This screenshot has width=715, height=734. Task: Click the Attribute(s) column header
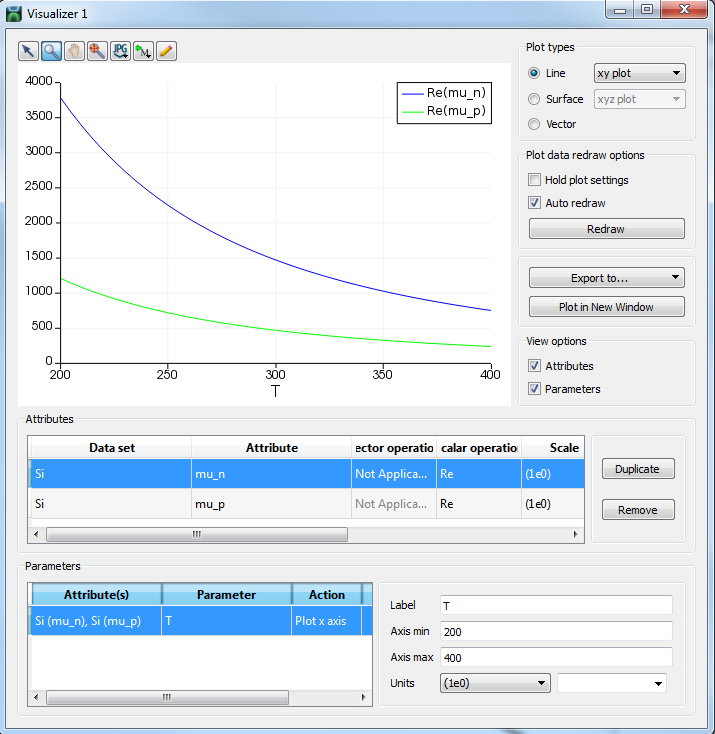coord(96,595)
